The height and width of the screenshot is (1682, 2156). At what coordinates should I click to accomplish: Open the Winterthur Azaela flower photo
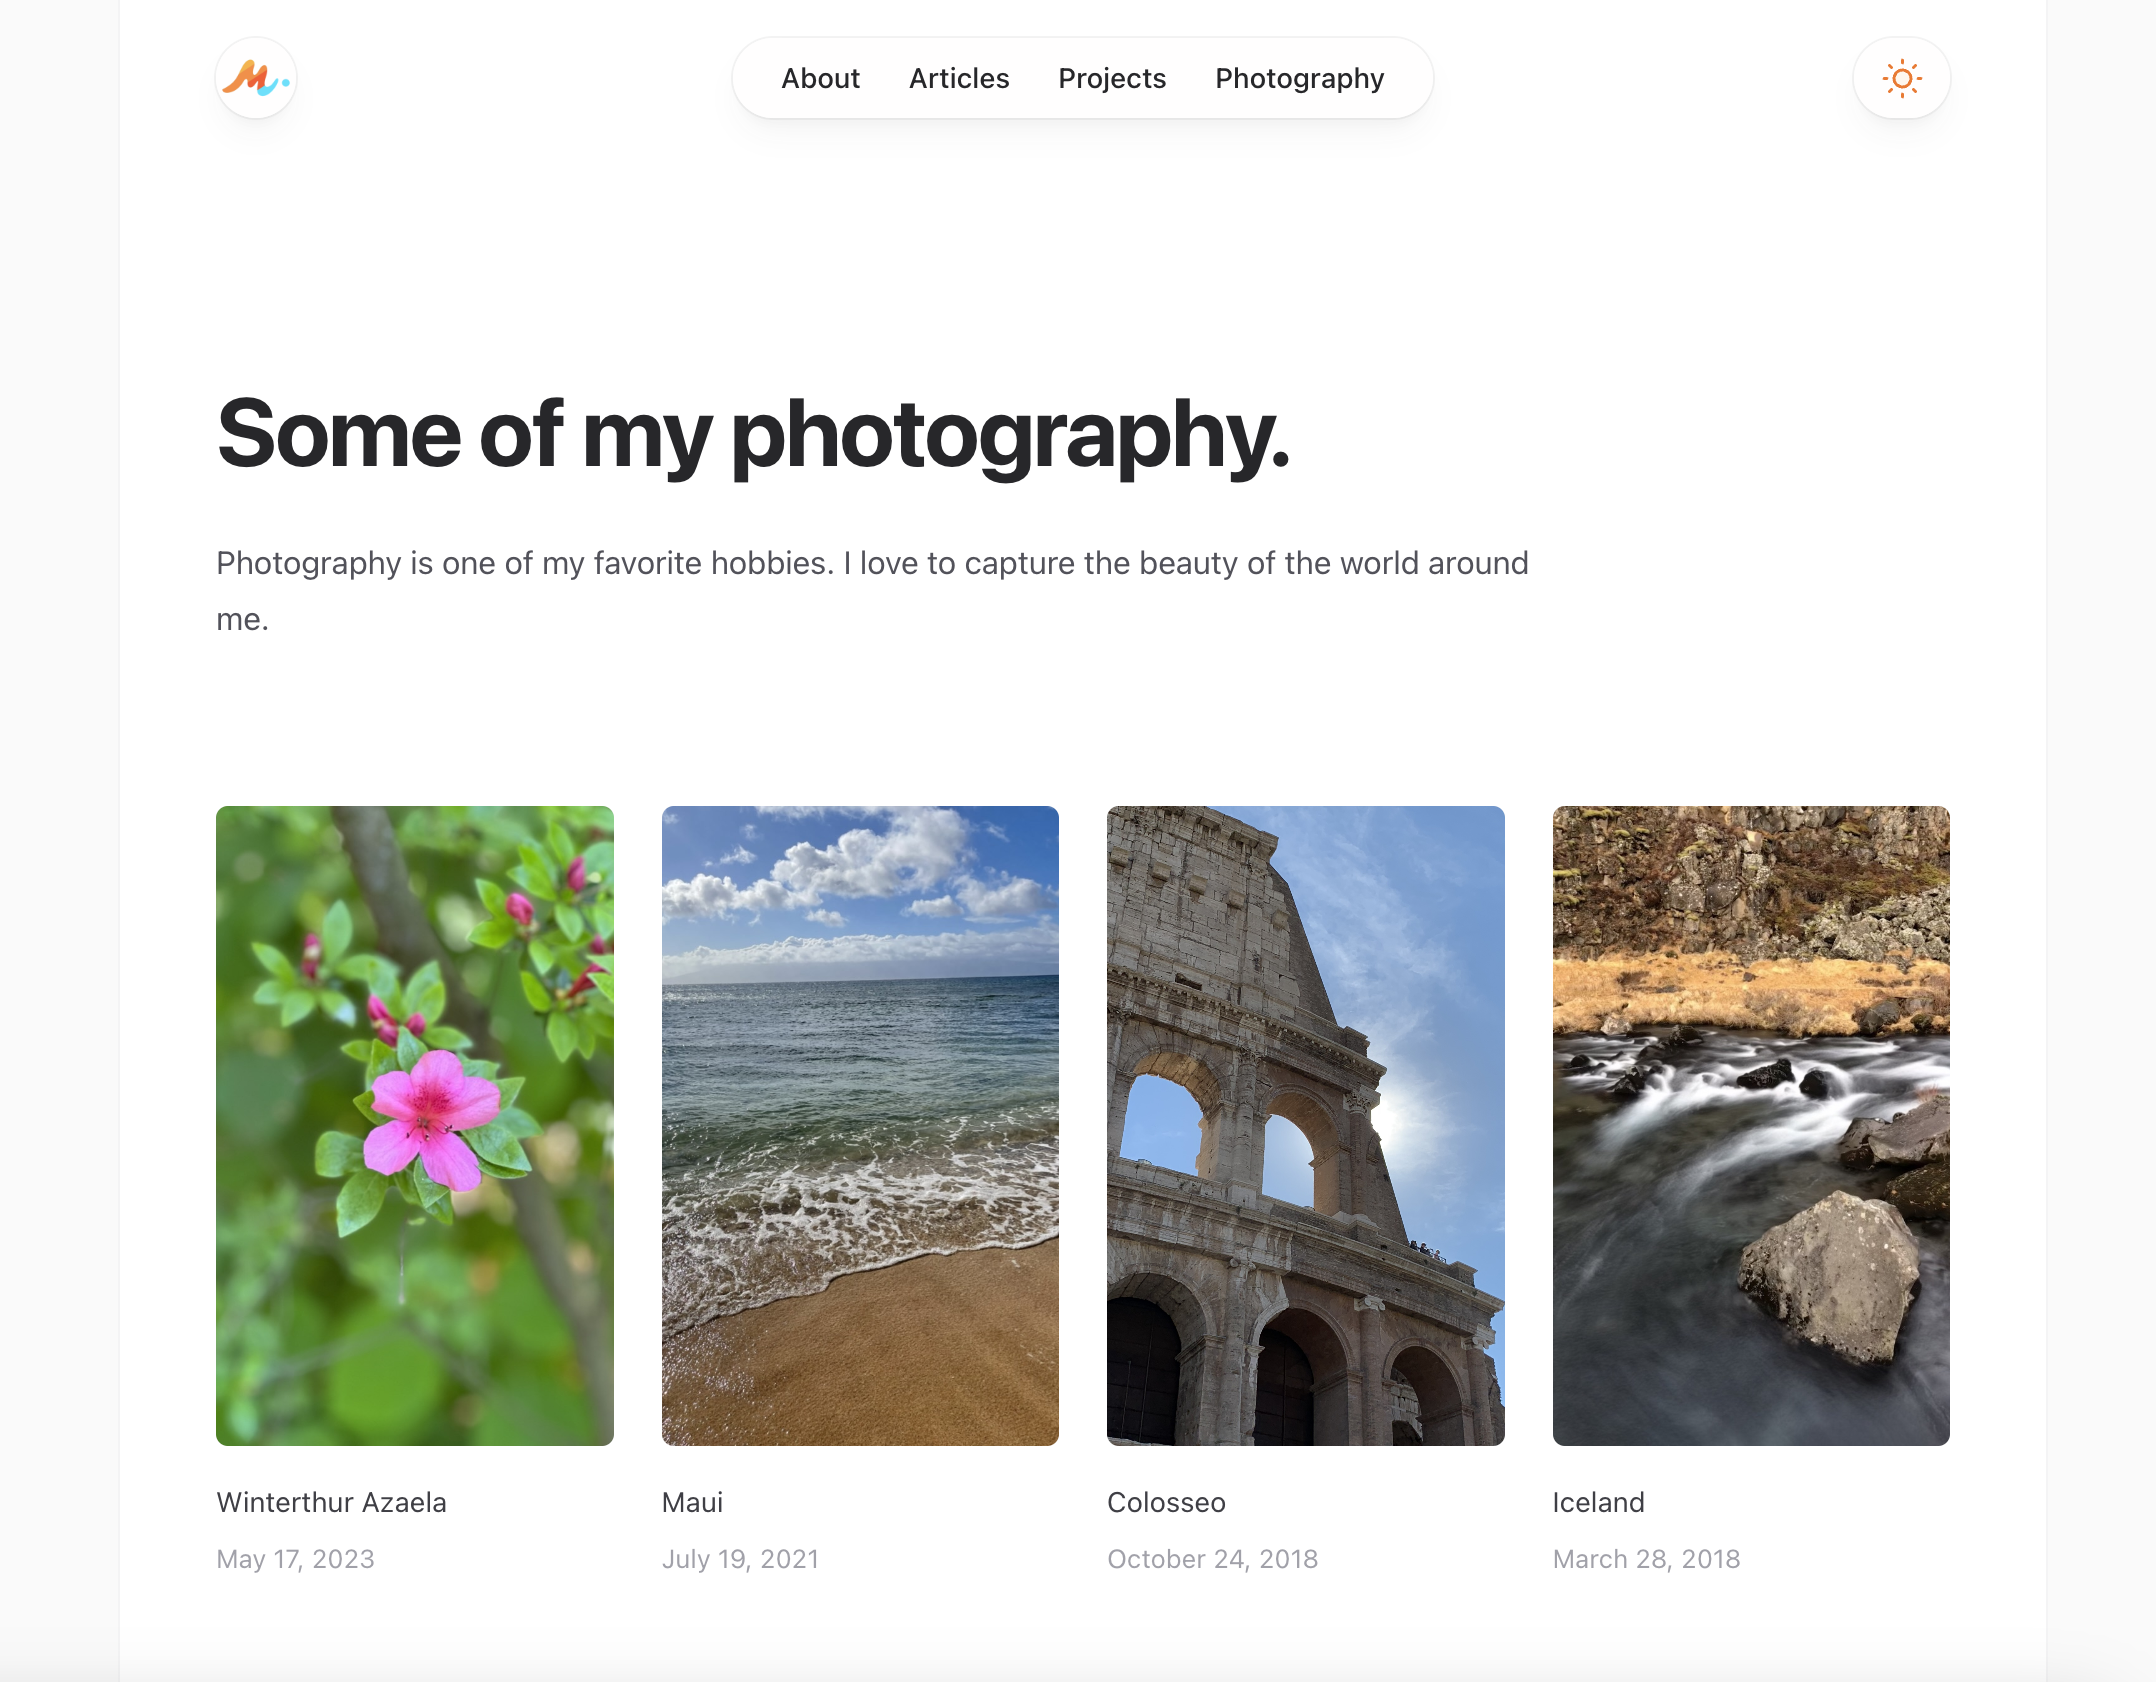pos(415,1125)
